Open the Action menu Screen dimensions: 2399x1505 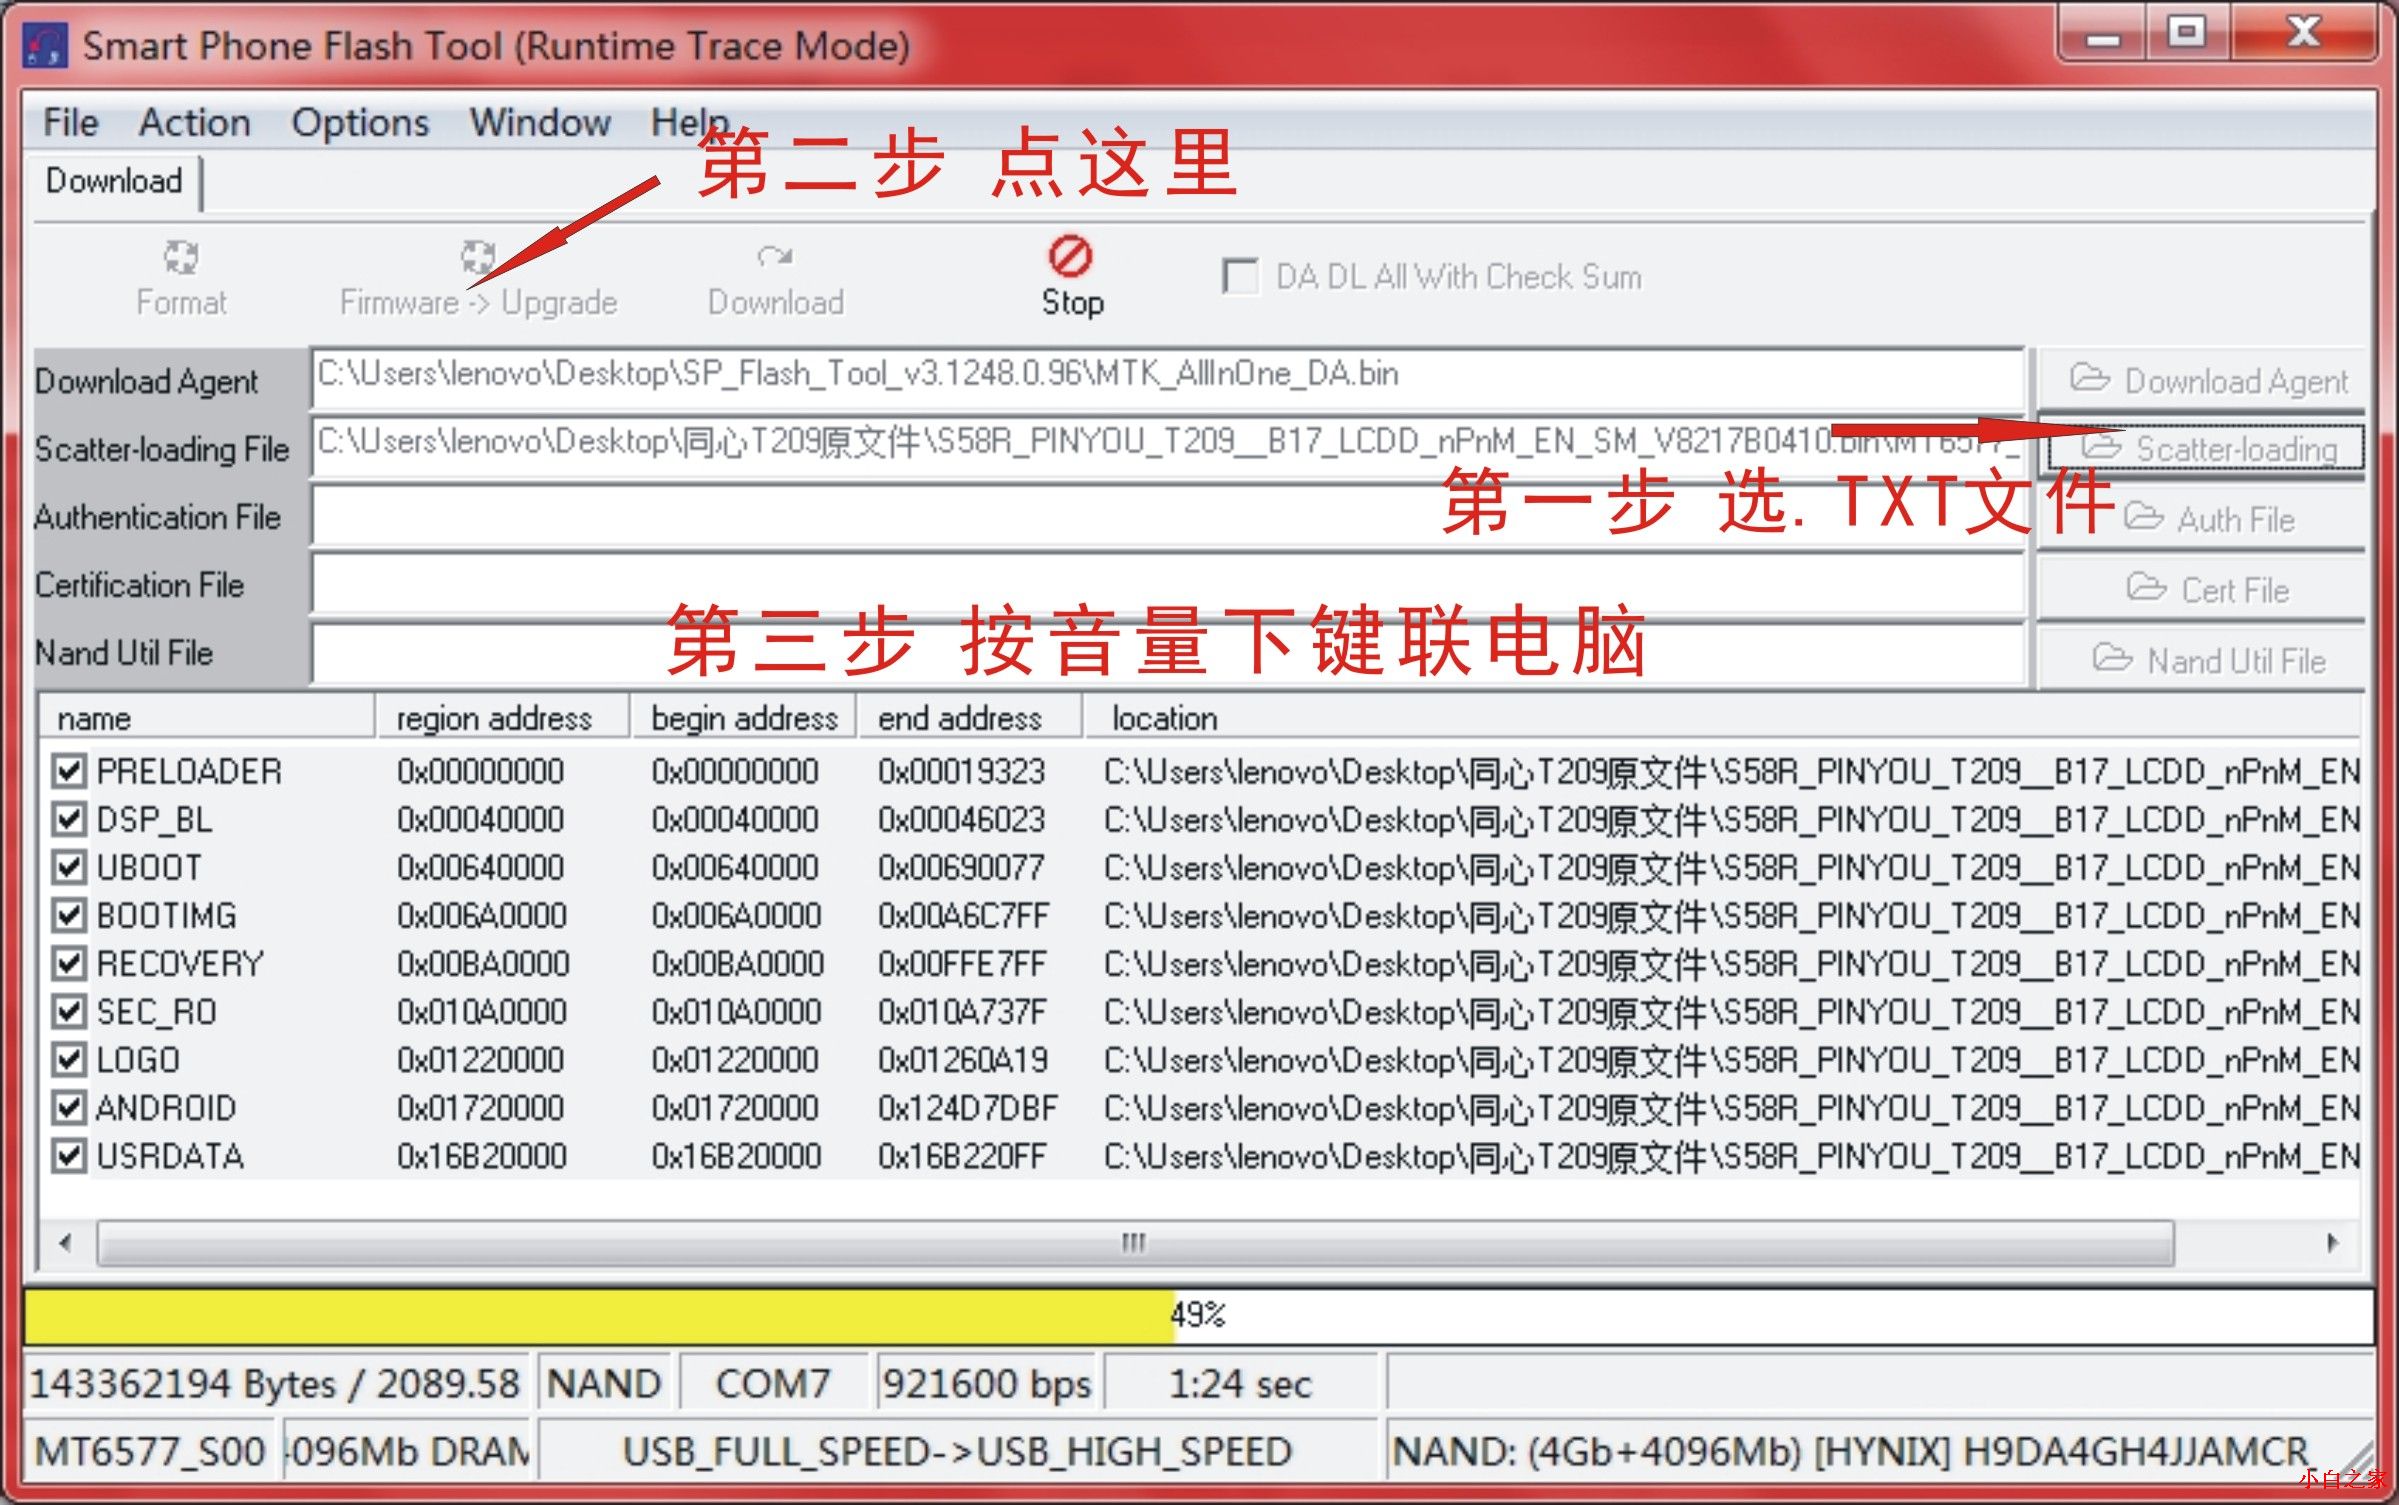[194, 122]
